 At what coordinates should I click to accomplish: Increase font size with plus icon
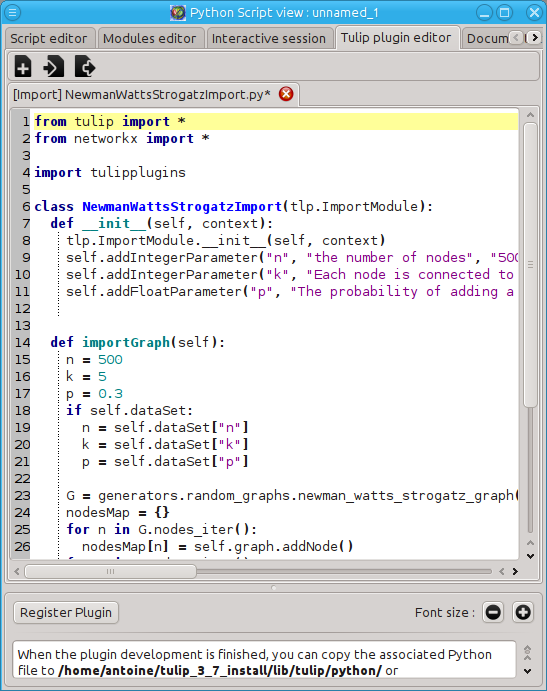click(523, 612)
